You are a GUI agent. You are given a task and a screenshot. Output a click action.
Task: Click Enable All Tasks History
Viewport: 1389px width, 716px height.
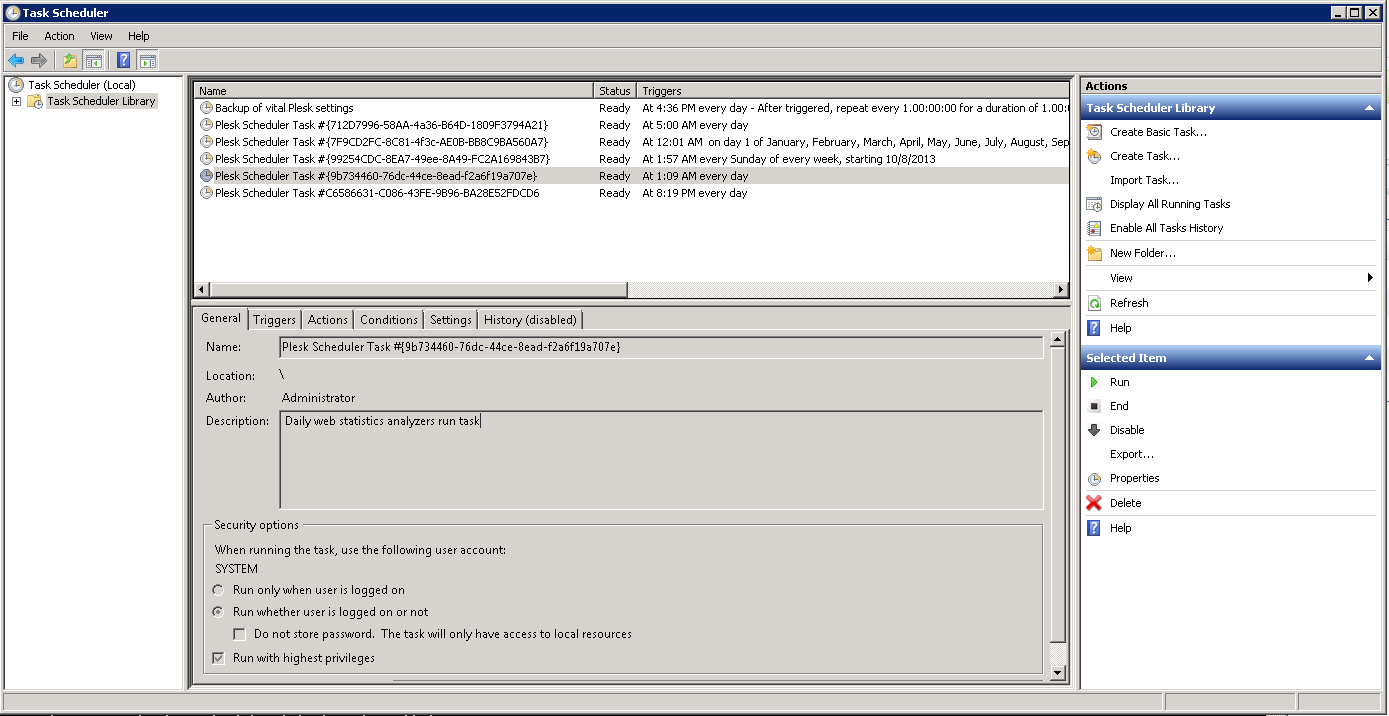pyautogui.click(x=1166, y=228)
